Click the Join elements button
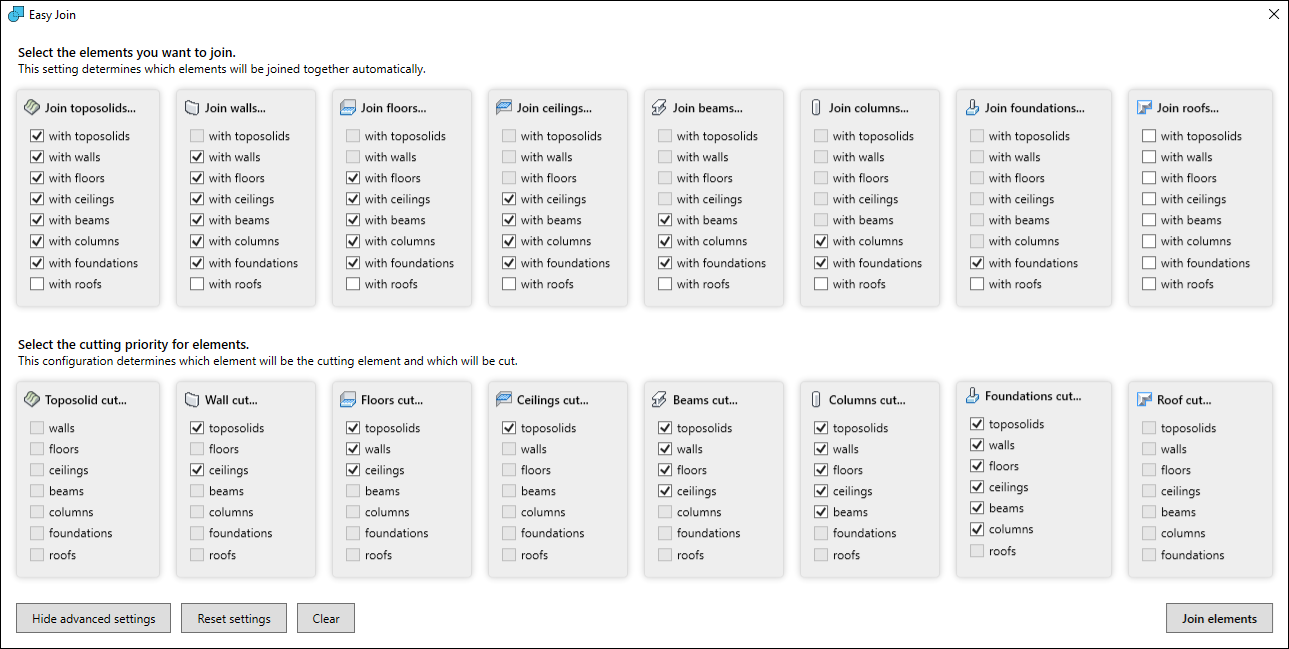This screenshot has width=1289, height=649. 1218,618
